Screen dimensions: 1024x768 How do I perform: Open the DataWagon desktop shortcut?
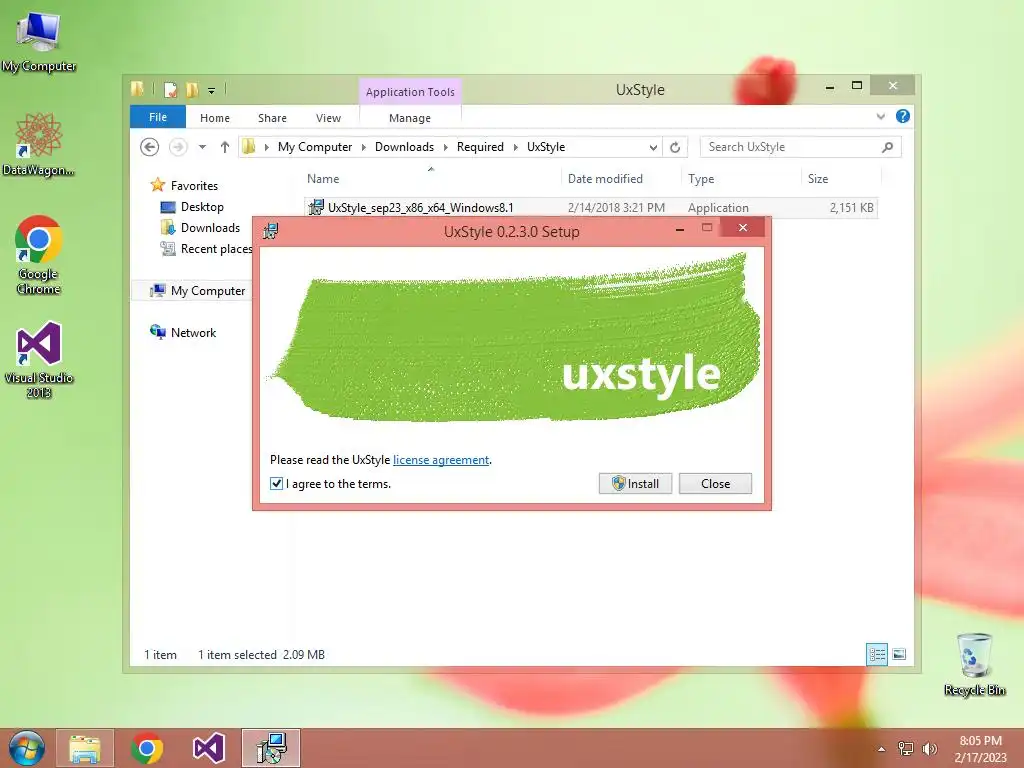pos(39,144)
